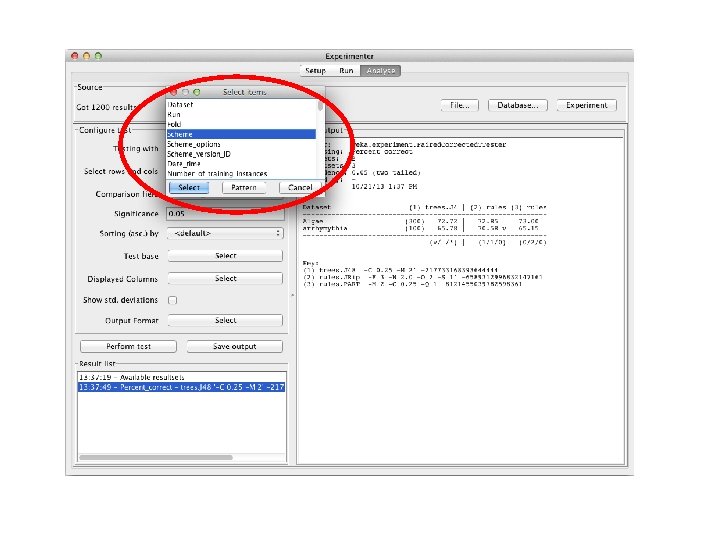Minimize Experimenter window via yellow button
Screen dimensions: 720x540
tap(86, 56)
